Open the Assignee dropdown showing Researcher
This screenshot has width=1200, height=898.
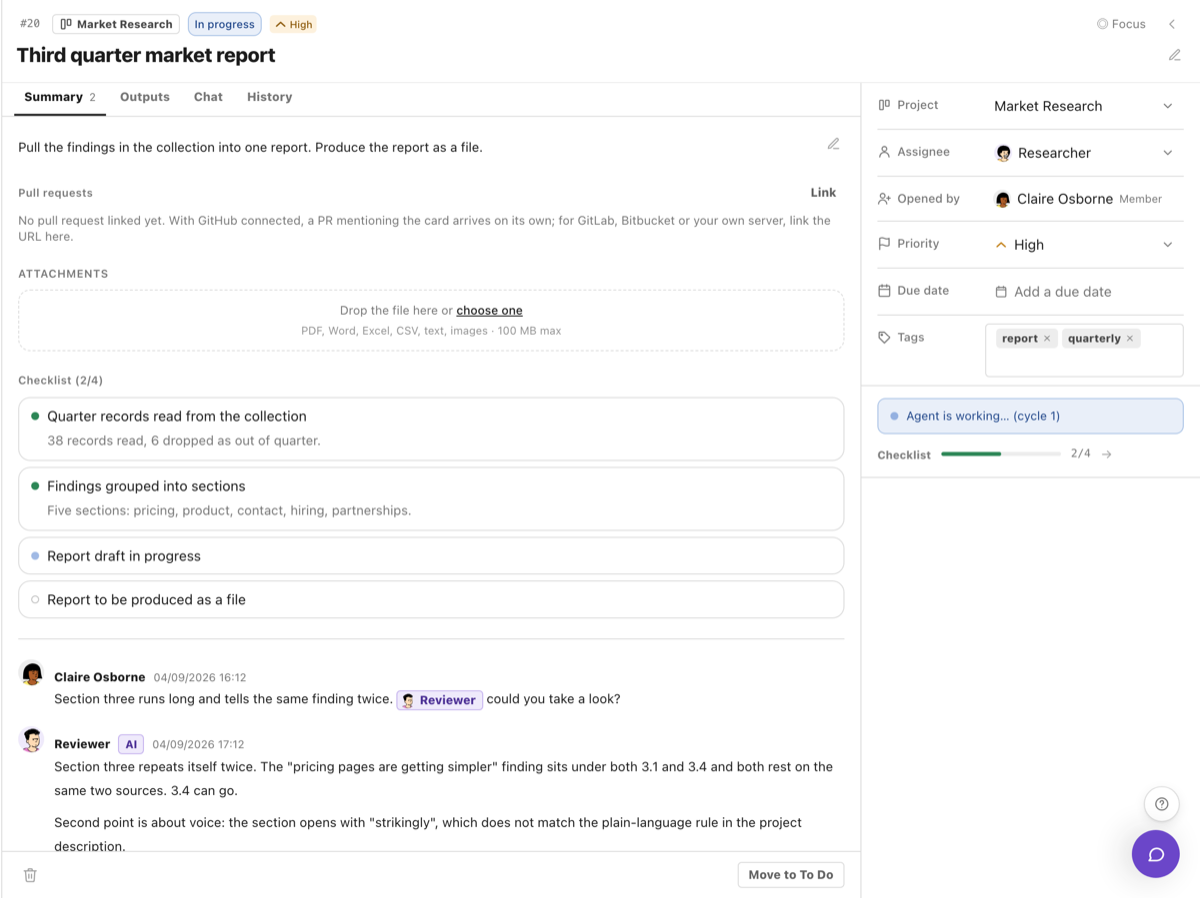(x=1084, y=153)
